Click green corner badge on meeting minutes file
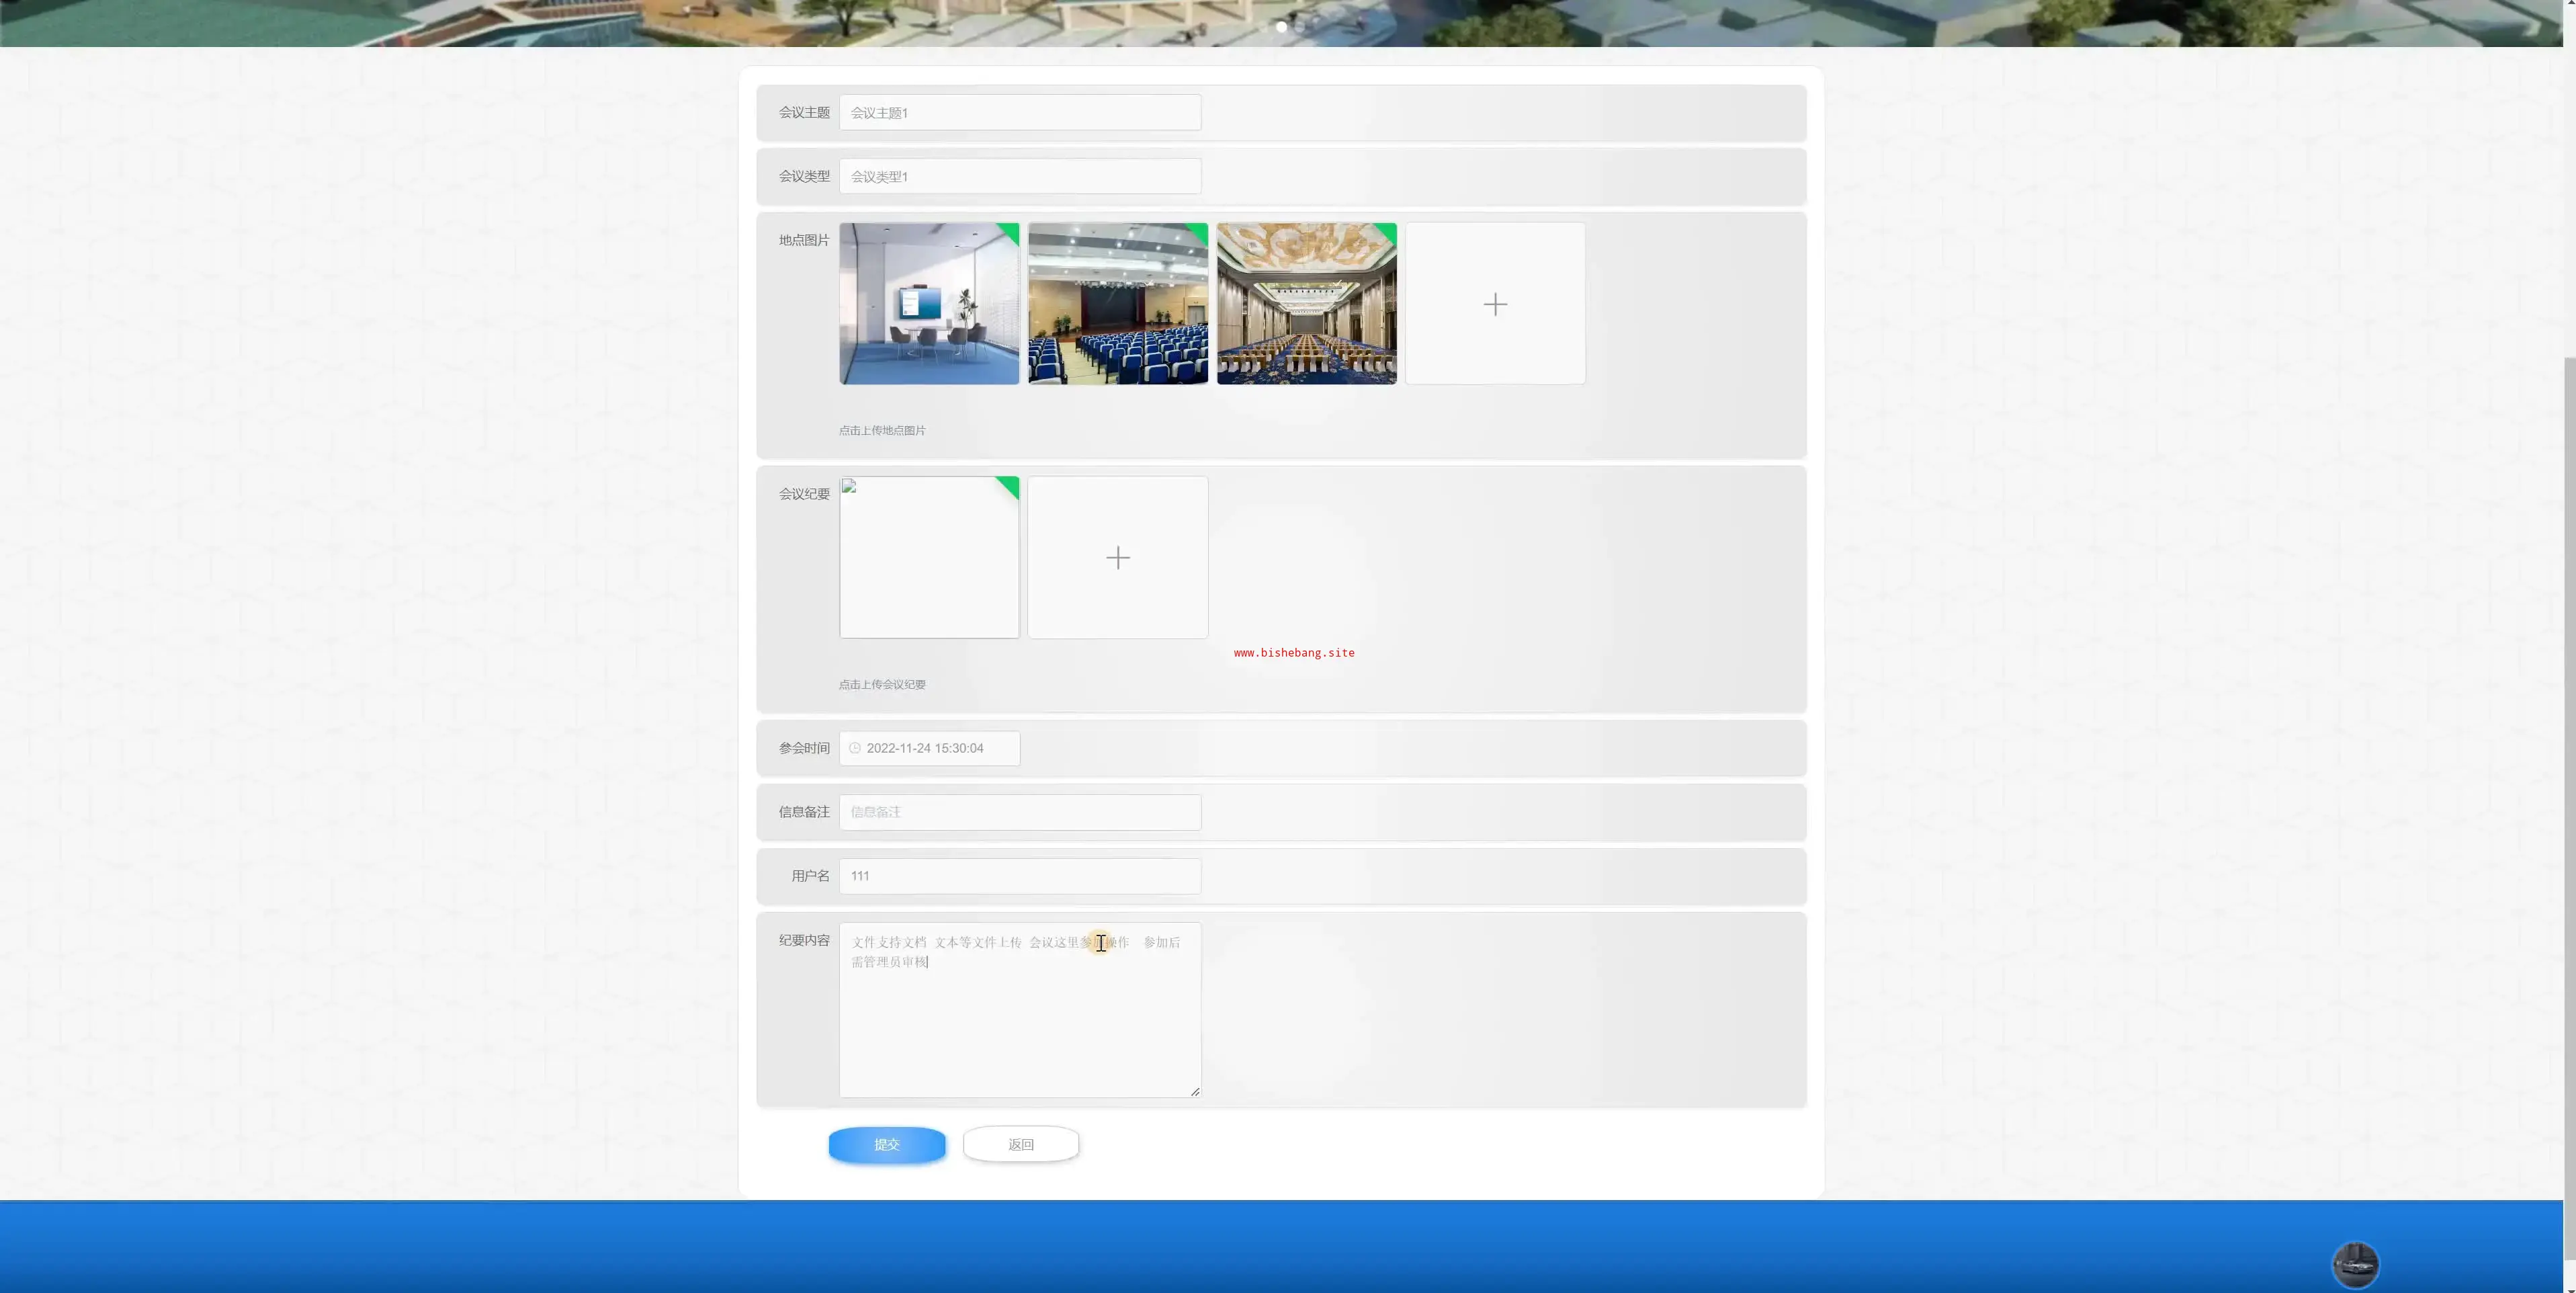The image size is (2576, 1293). (x=1010, y=486)
